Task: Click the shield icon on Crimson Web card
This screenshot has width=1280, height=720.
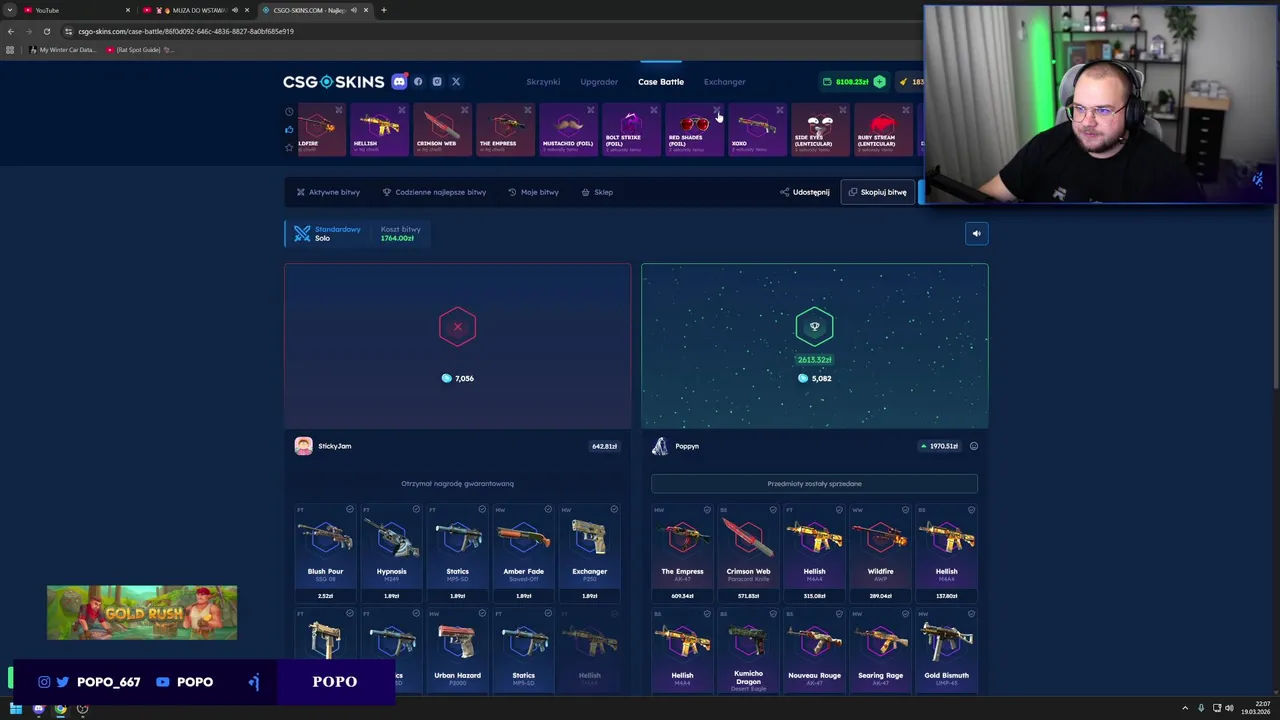Action: click(x=773, y=510)
